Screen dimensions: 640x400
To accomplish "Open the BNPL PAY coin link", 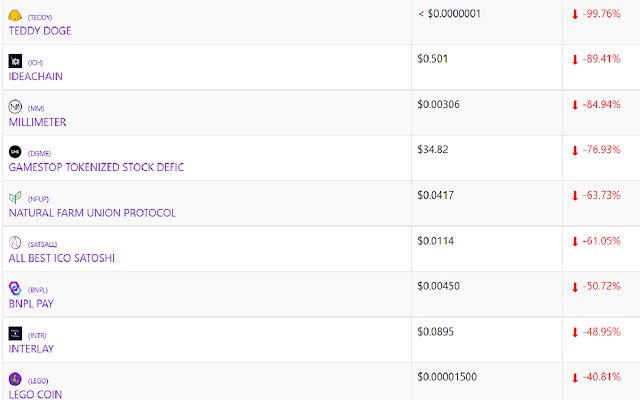I will (31, 304).
